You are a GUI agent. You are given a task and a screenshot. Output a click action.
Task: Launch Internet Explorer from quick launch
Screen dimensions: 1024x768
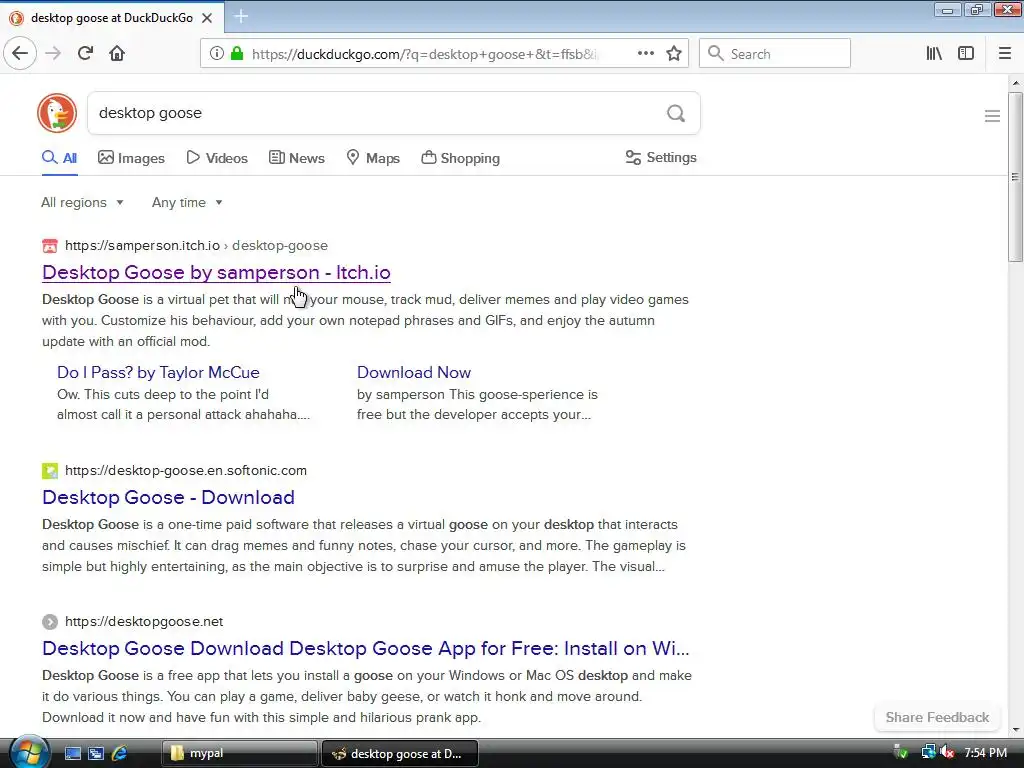(120, 753)
